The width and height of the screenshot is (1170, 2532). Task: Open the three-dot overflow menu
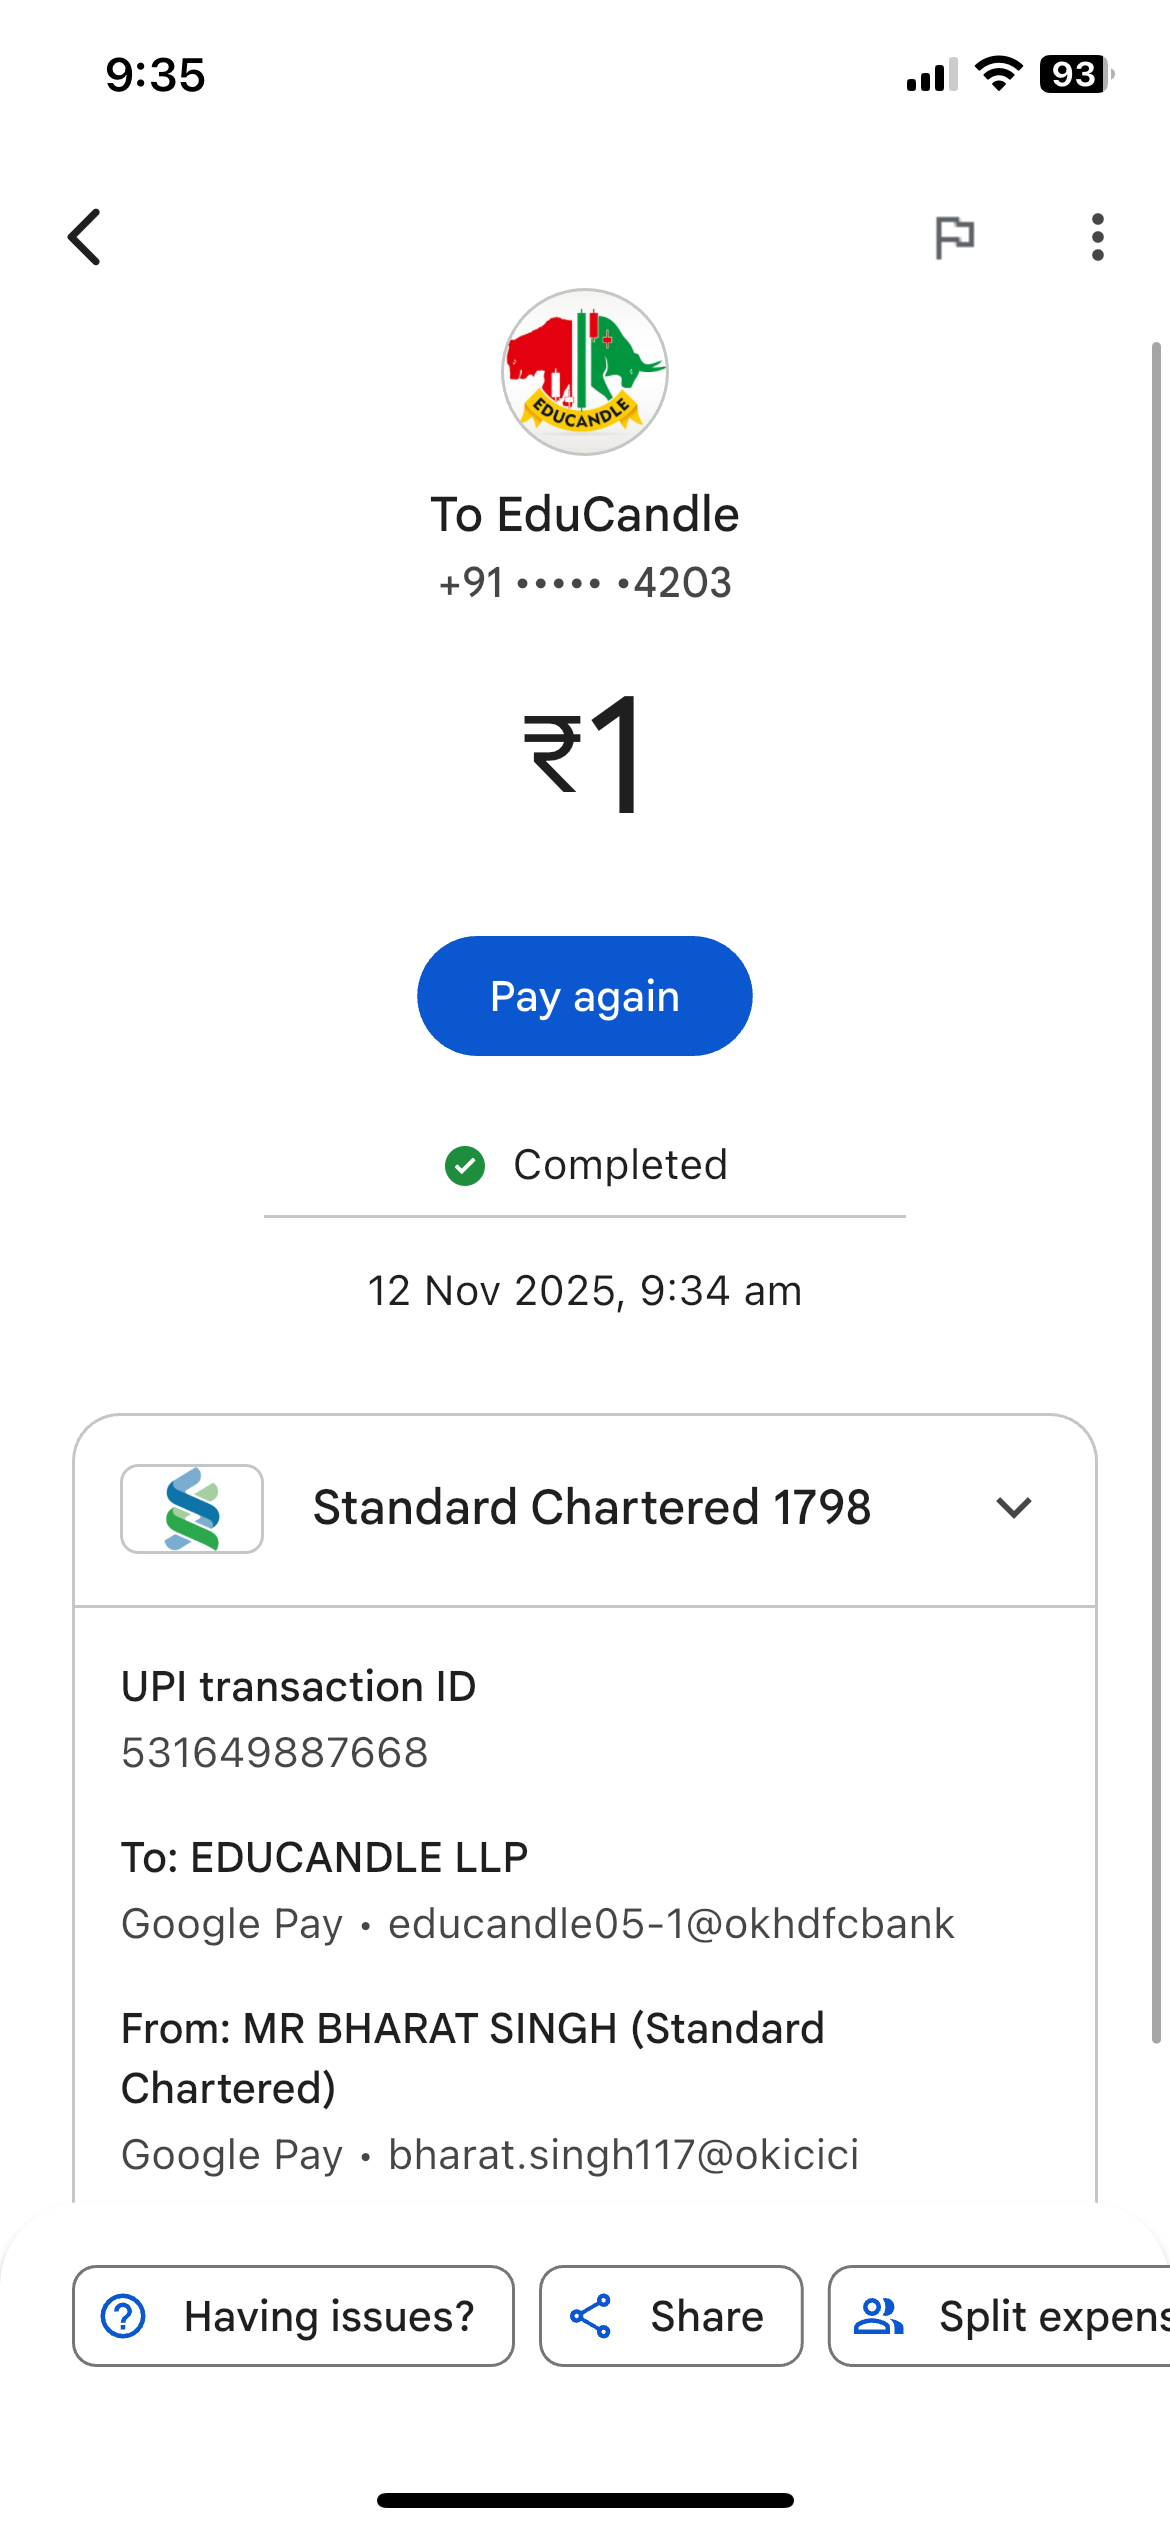[1098, 237]
